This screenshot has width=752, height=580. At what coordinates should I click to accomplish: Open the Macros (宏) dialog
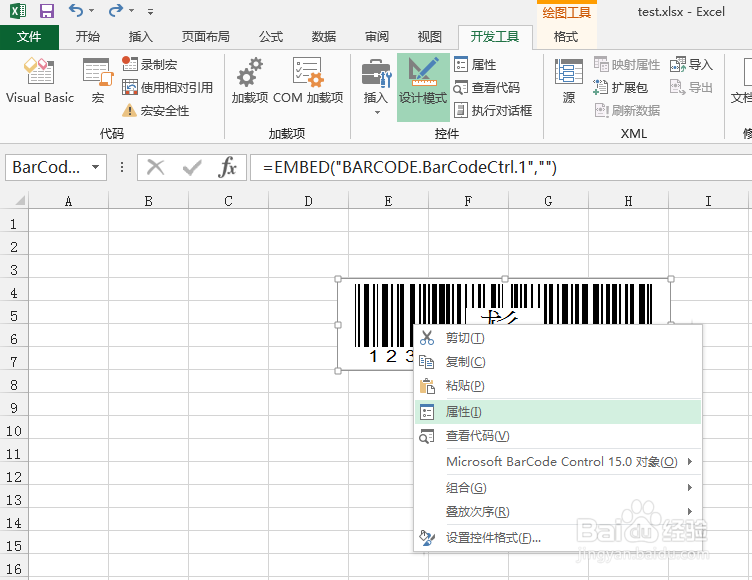[98, 80]
